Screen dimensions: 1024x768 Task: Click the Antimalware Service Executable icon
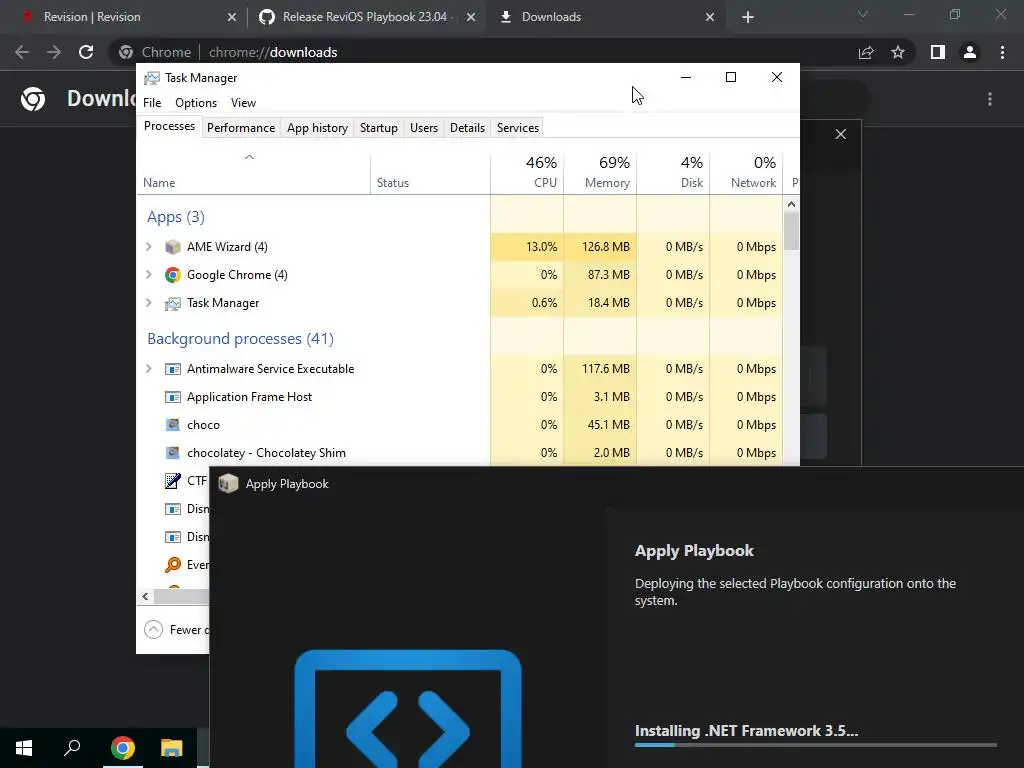(172, 369)
